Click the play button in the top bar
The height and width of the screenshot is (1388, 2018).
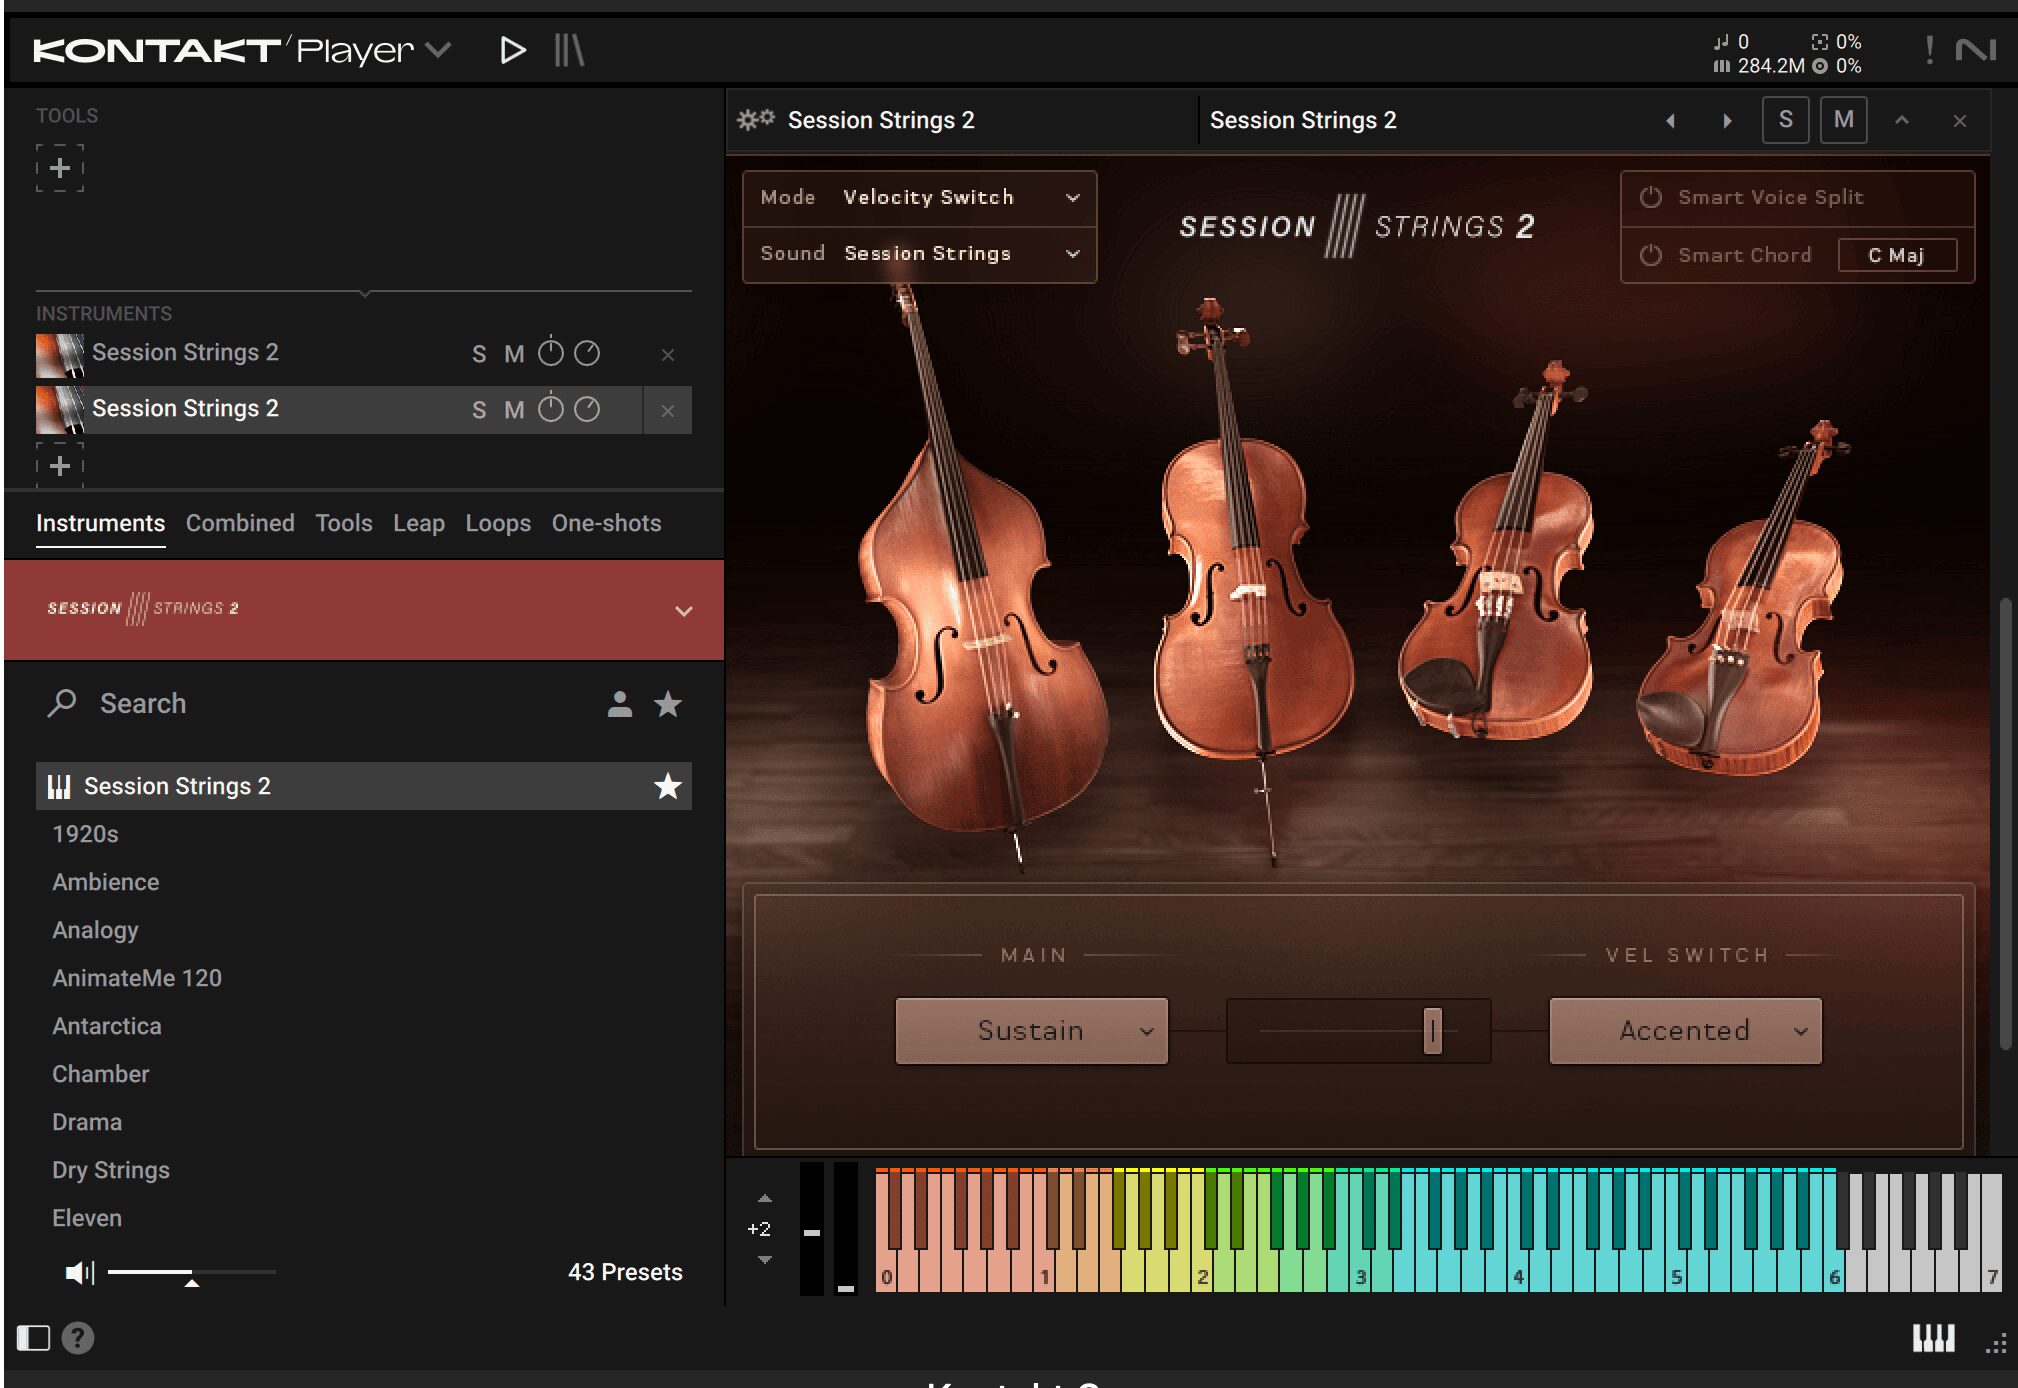click(512, 50)
